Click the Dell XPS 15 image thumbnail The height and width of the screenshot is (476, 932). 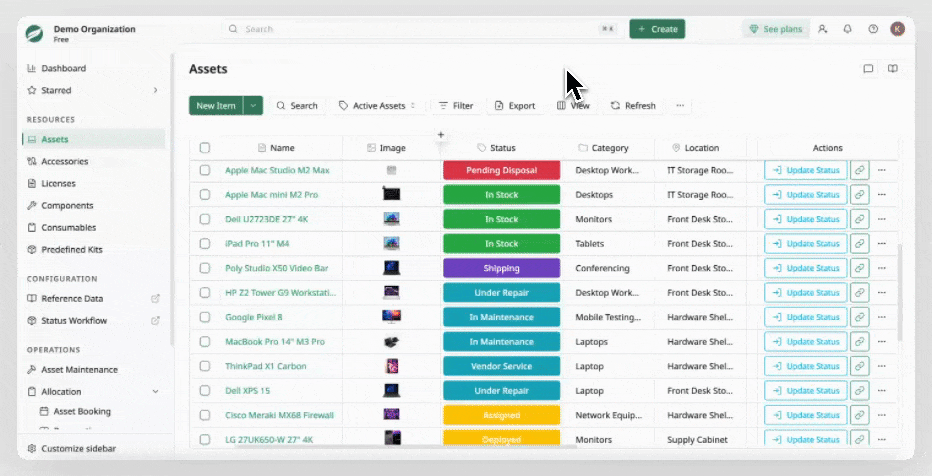[x=391, y=391]
